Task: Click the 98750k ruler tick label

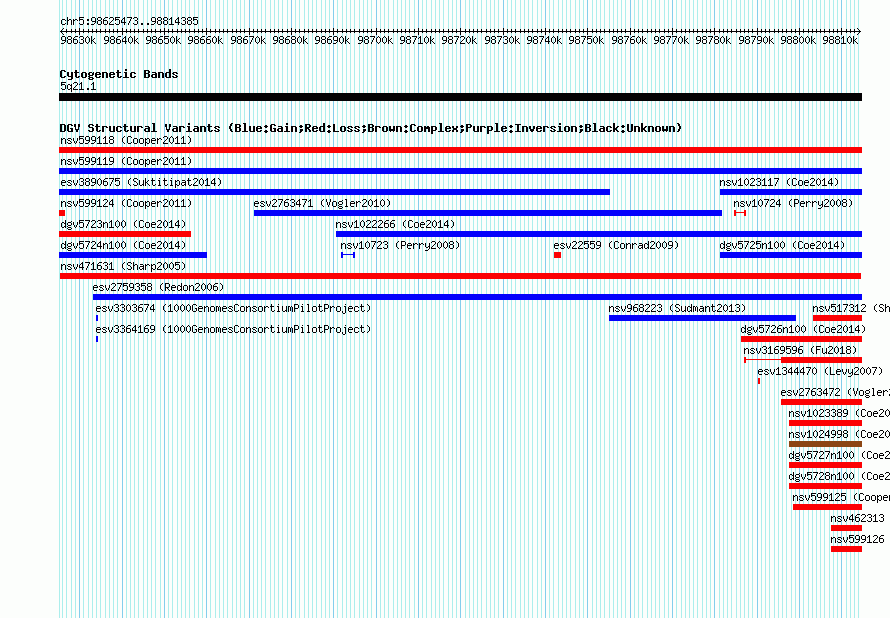Action: click(586, 40)
